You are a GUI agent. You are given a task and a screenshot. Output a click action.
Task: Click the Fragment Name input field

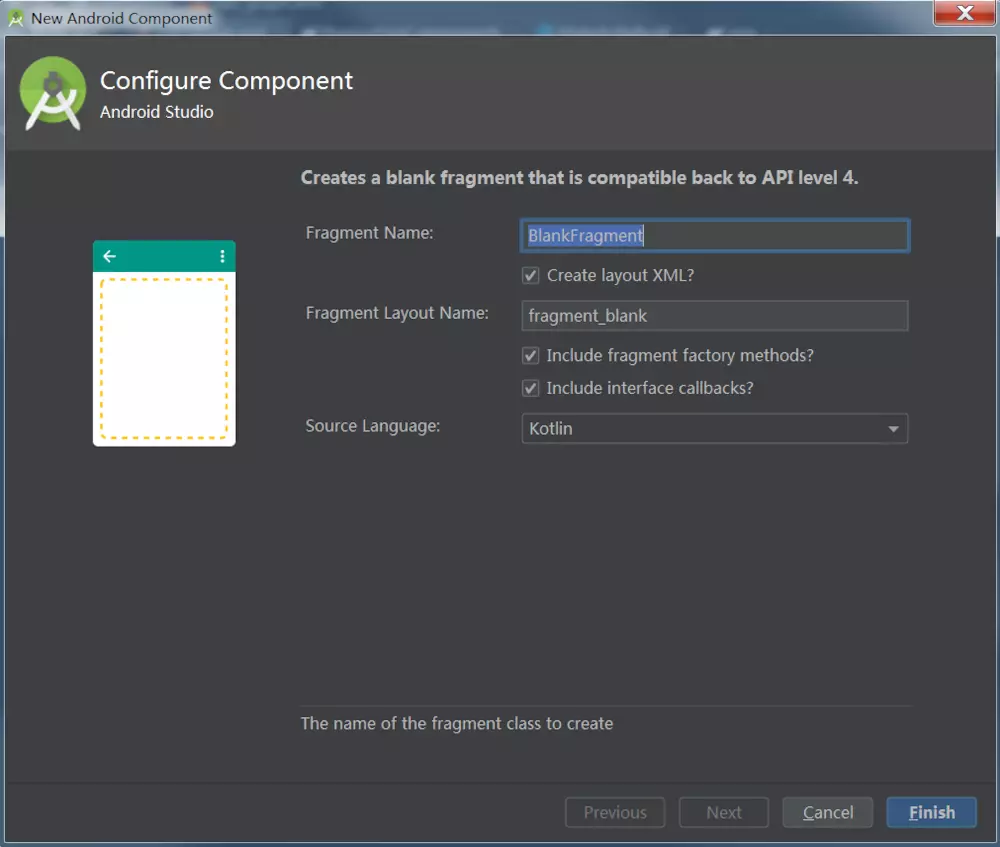[714, 236]
